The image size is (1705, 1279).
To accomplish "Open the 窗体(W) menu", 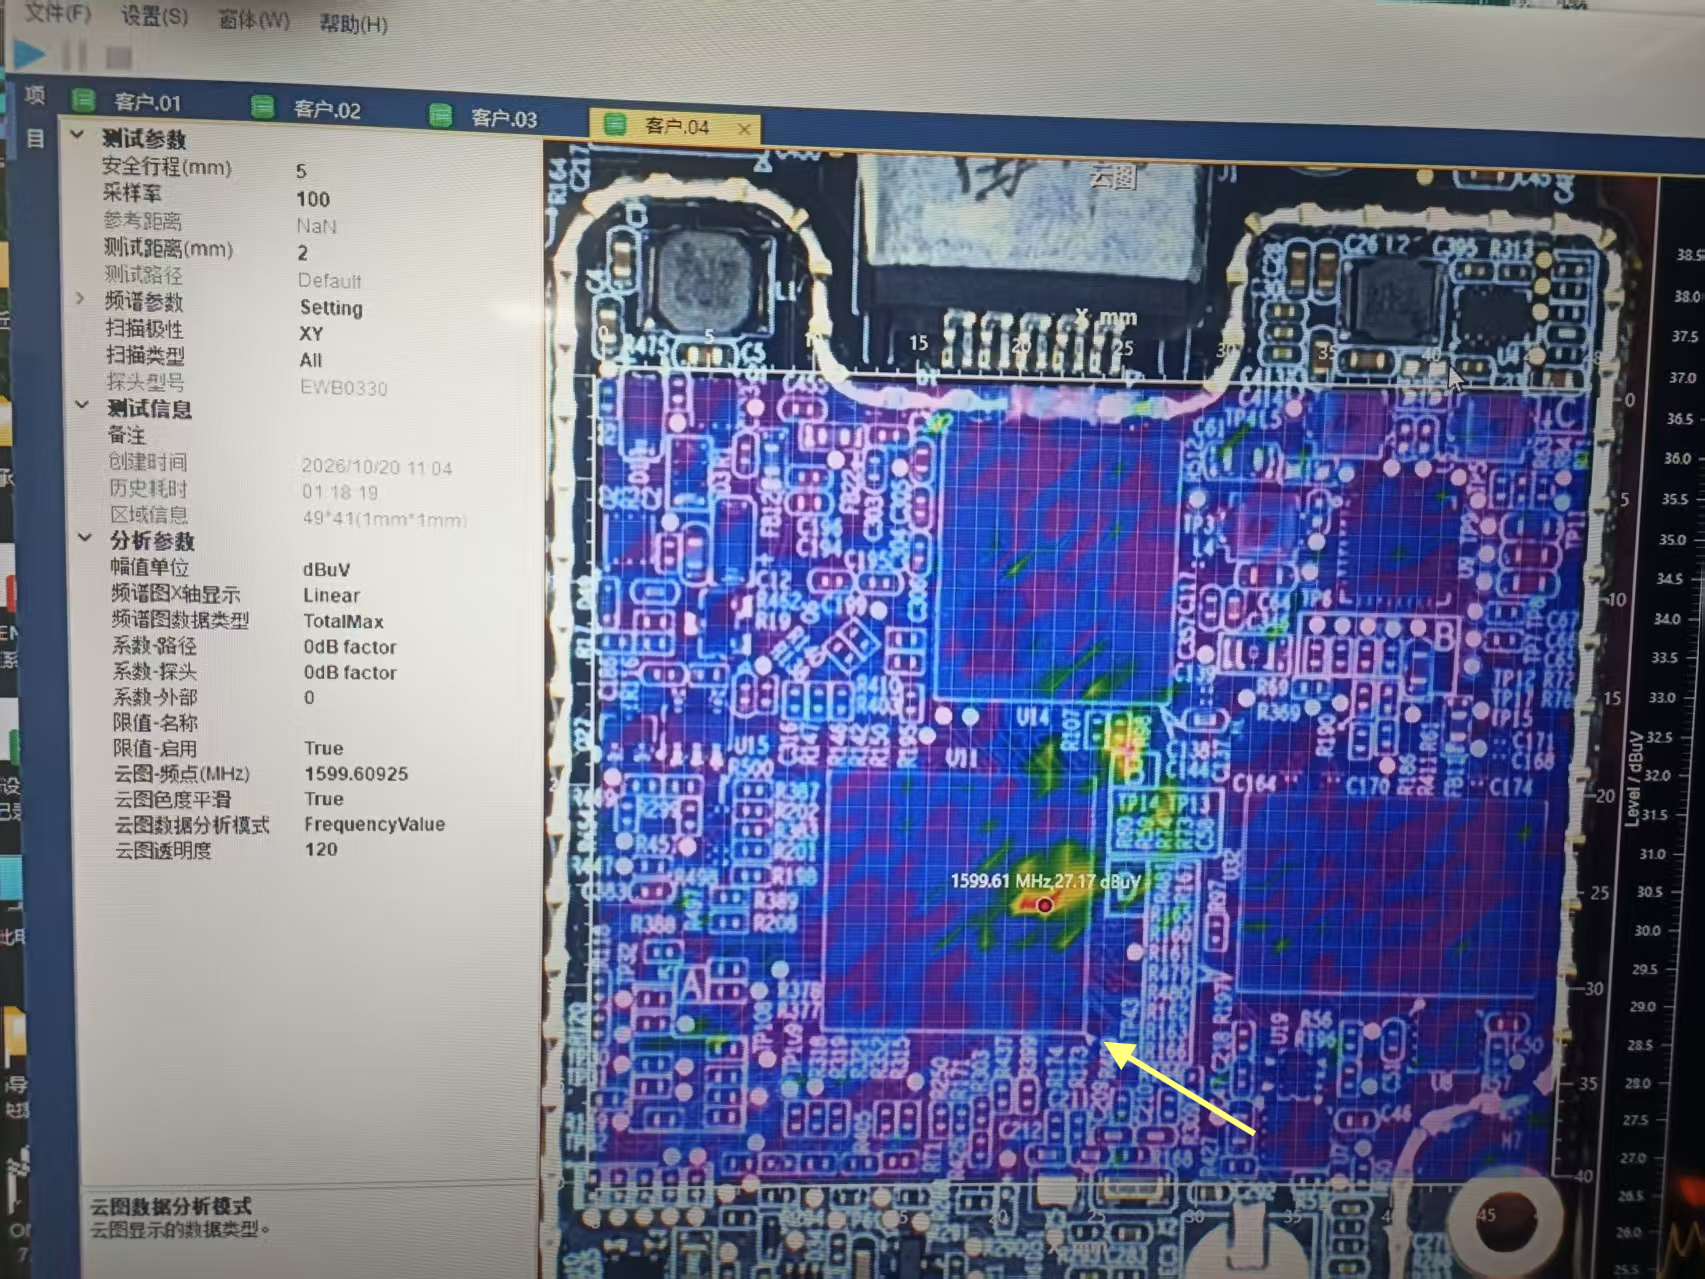I will 254,20.
